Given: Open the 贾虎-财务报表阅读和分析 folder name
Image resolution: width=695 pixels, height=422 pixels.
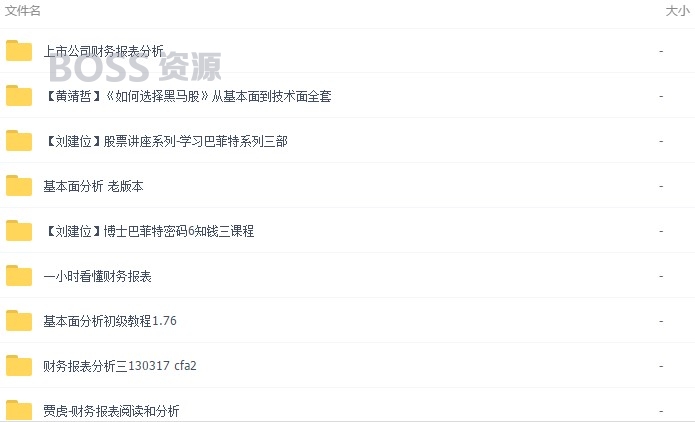Looking at the screenshot, I should tap(111, 411).
